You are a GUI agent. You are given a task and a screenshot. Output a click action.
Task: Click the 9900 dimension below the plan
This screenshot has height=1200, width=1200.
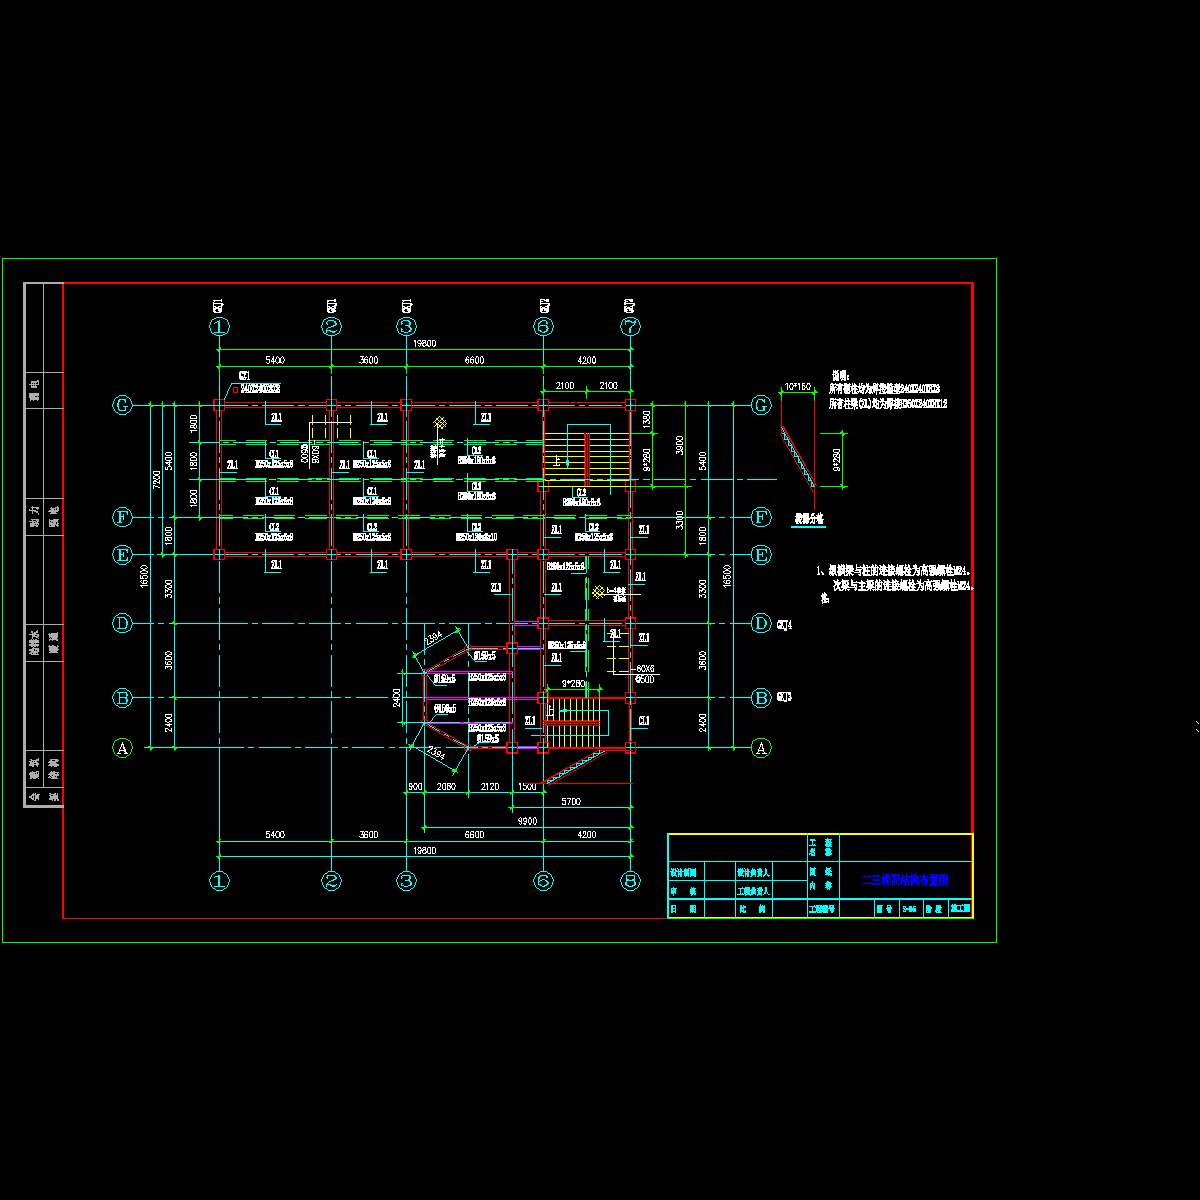(527, 821)
